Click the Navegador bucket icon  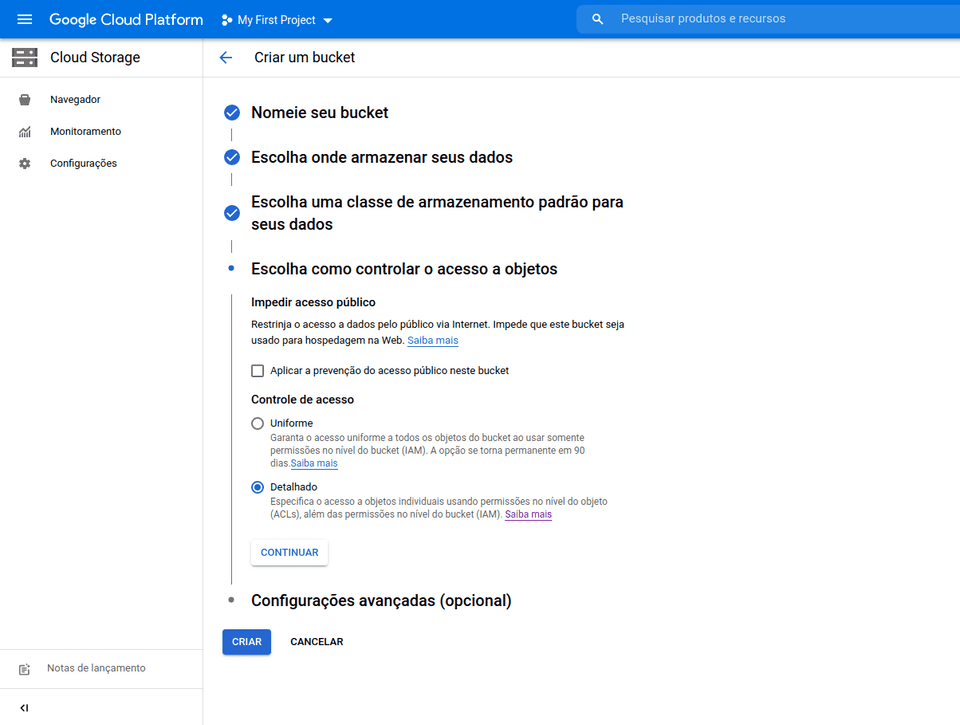click(x=25, y=100)
